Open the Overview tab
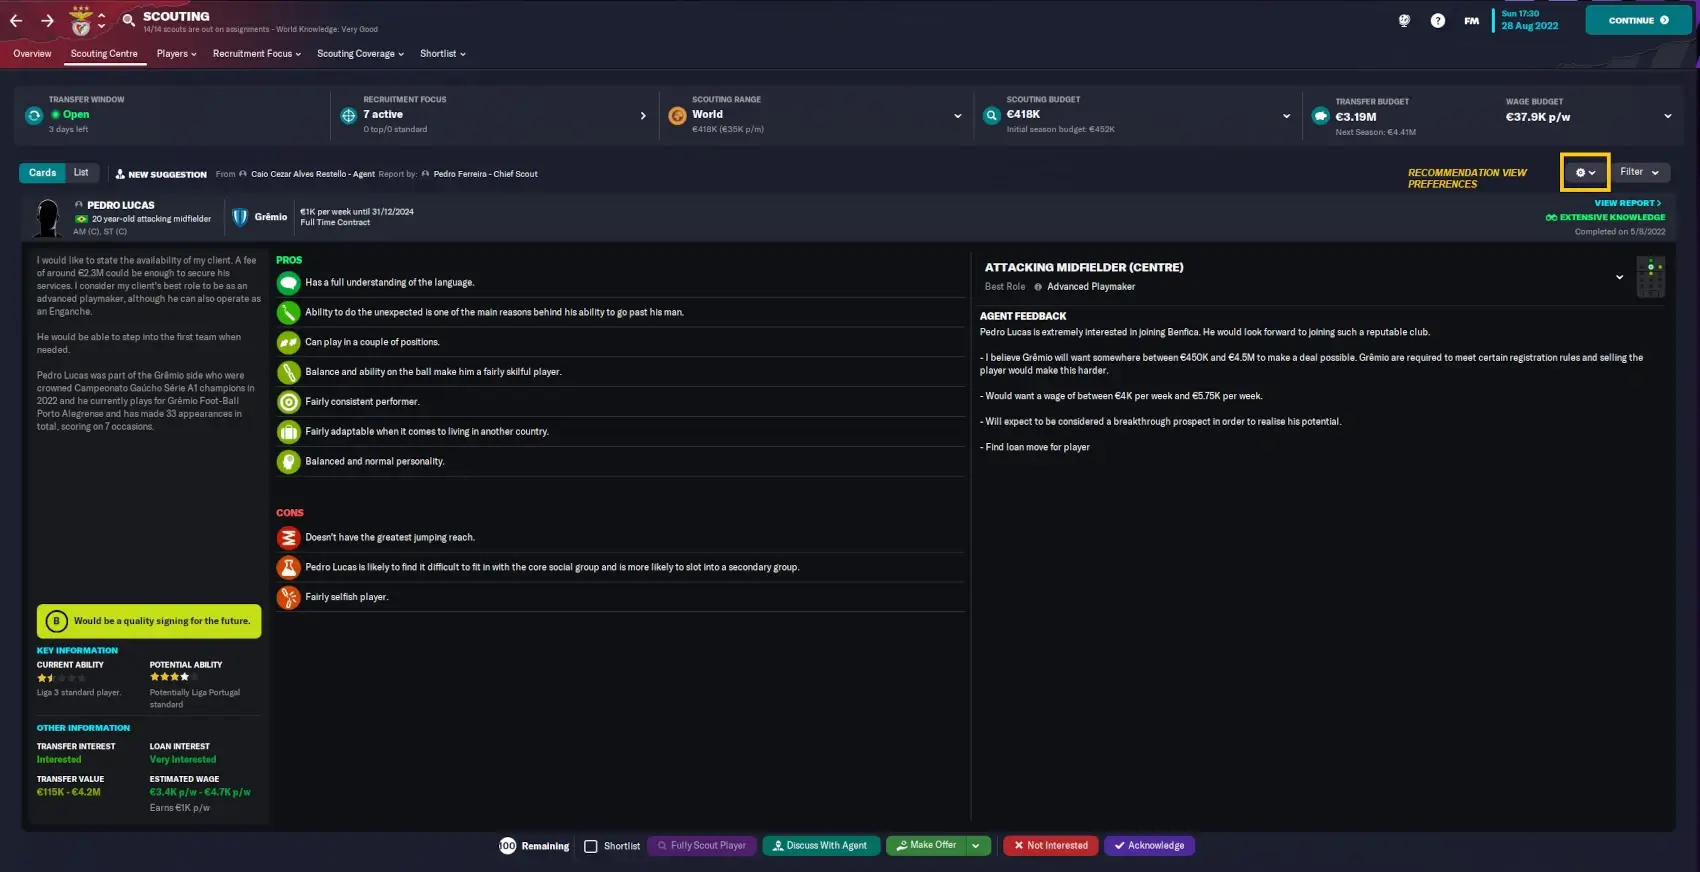 (32, 54)
